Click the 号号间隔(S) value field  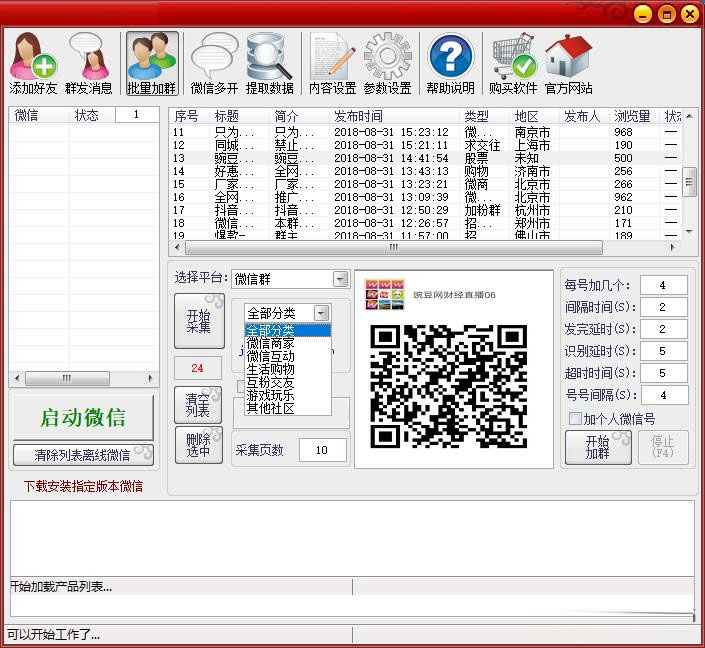click(664, 395)
